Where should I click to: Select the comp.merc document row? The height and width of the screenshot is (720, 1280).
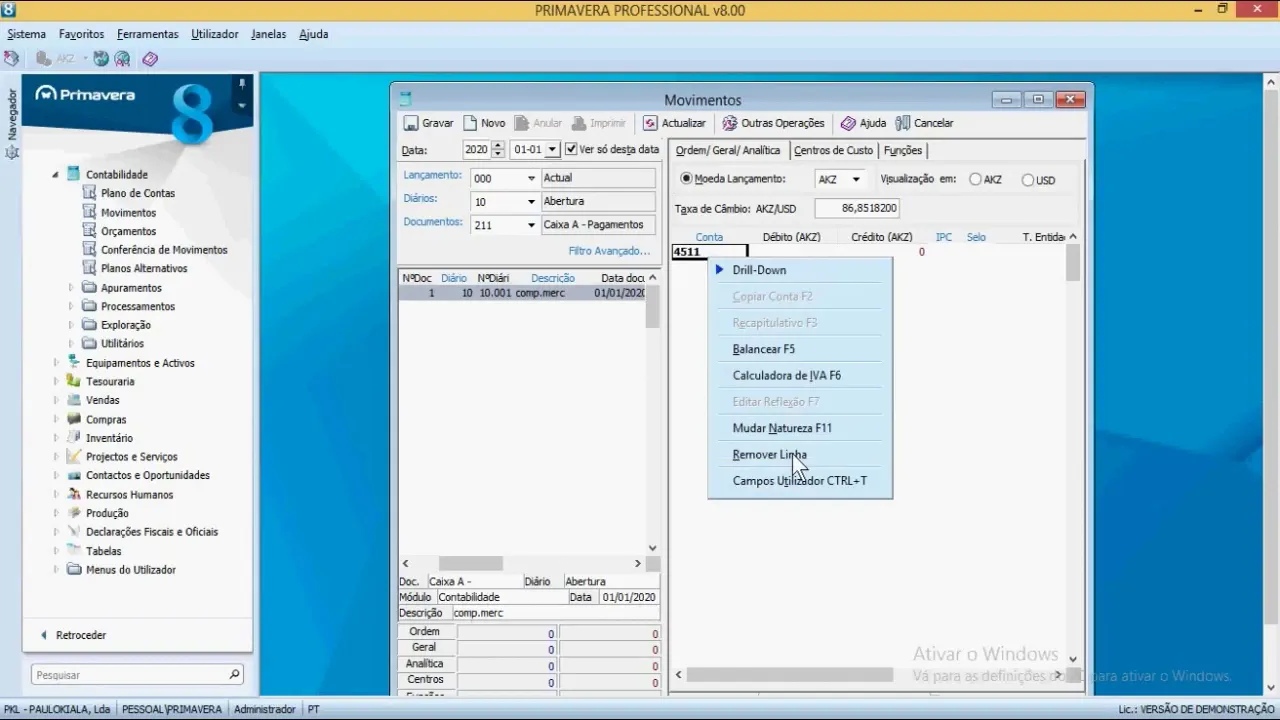[523, 293]
